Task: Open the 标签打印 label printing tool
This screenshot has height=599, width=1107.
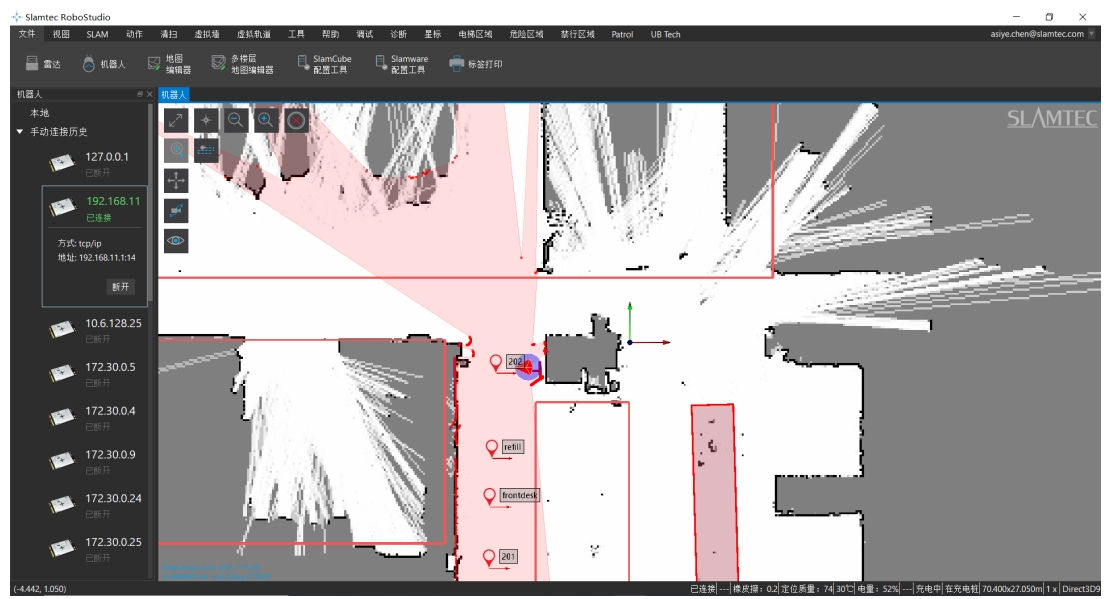Action: [x=475, y=64]
